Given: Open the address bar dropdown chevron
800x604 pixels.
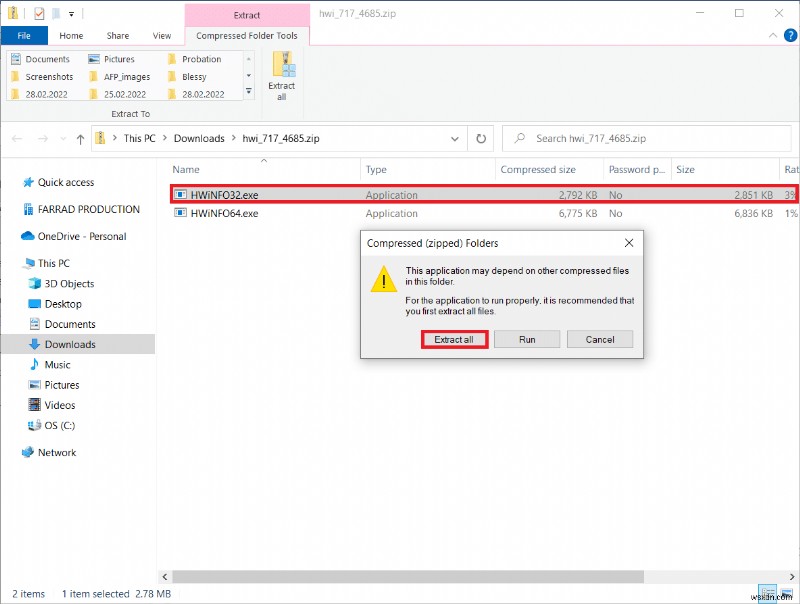Looking at the screenshot, I should click(455, 138).
